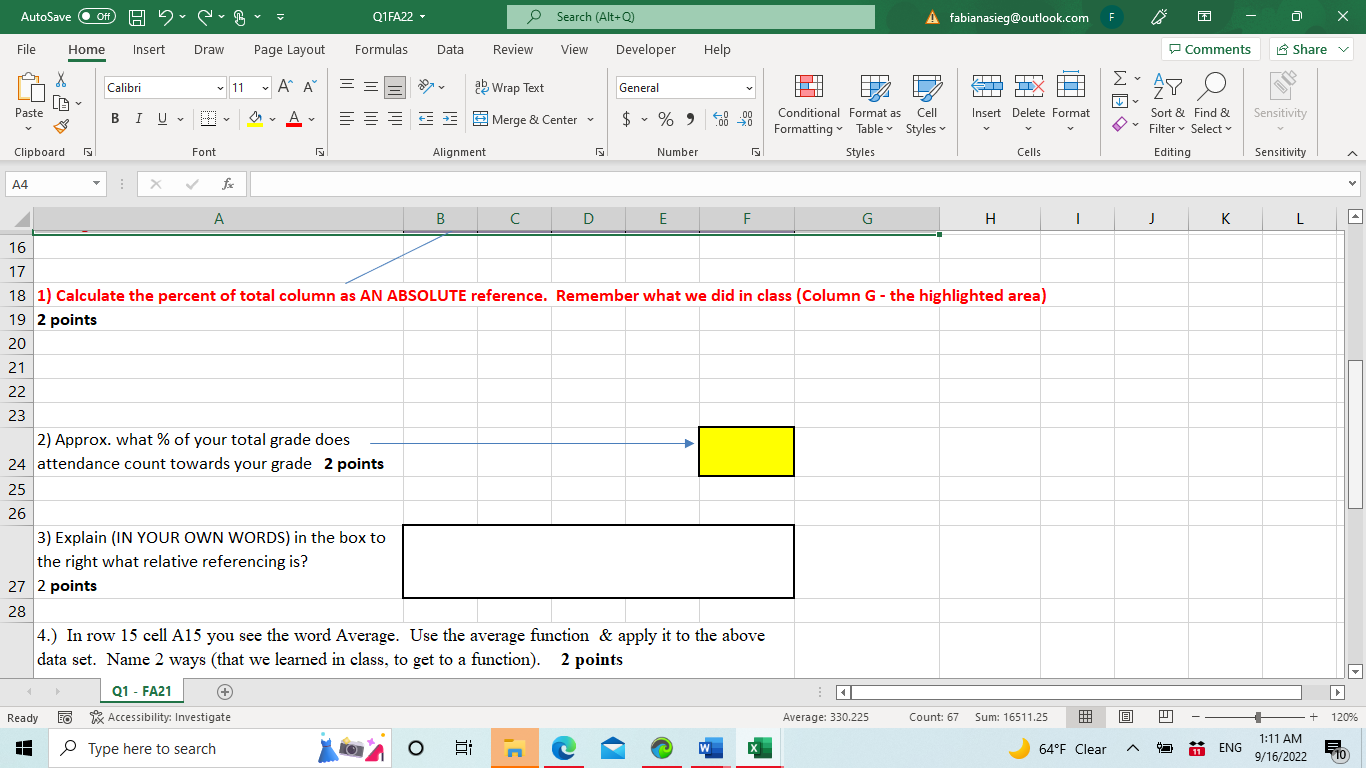Open the Conditional Formatting menu
Viewport: 1366px width, 768px height.
(808, 104)
